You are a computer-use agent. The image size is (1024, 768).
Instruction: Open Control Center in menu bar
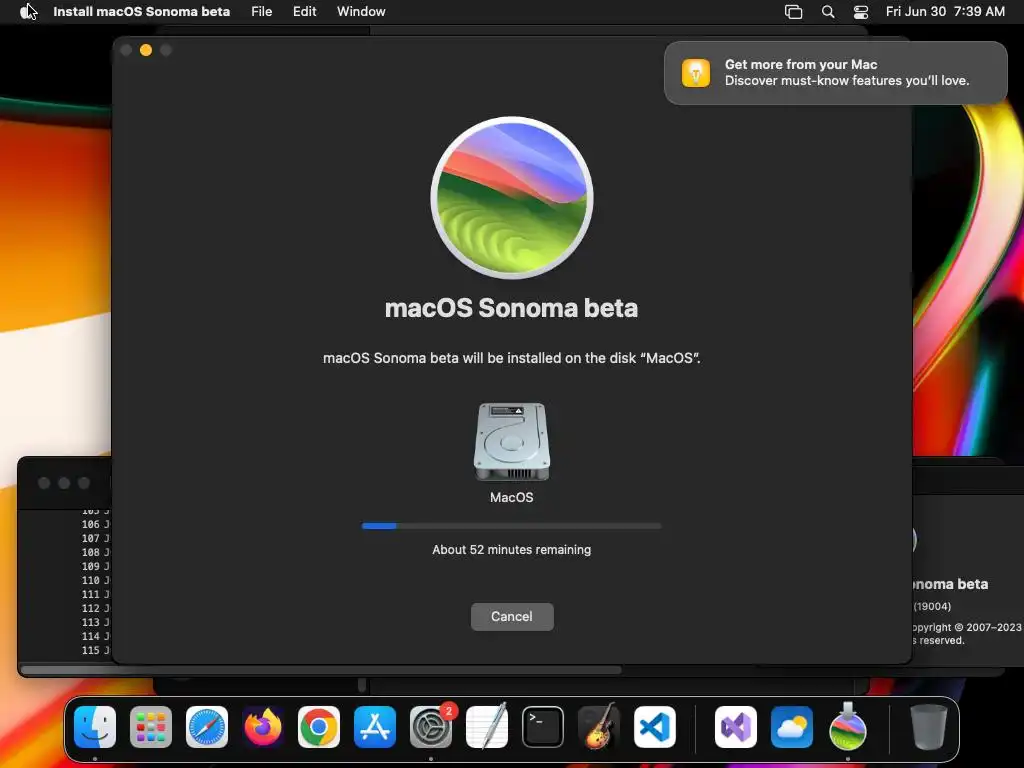(x=861, y=12)
